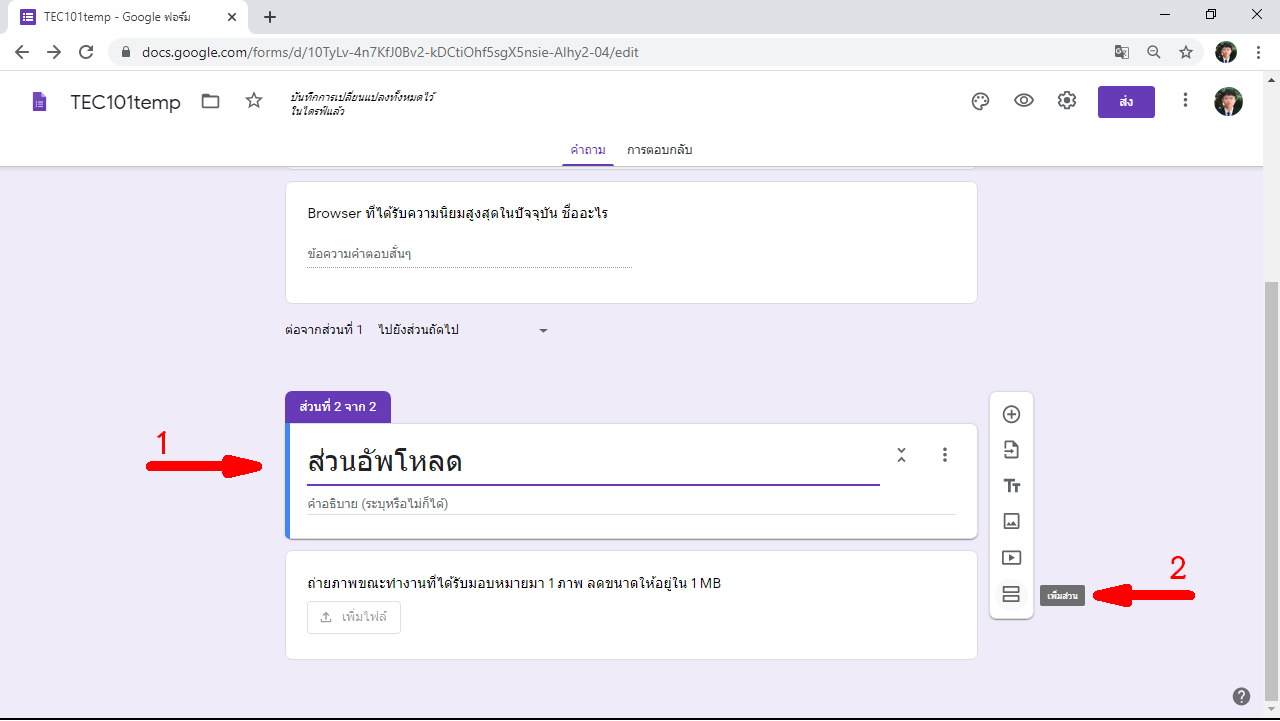The width and height of the screenshot is (1280, 721).
Task: Click the เพิ่มไฟล์ upload button
Action: click(x=354, y=617)
